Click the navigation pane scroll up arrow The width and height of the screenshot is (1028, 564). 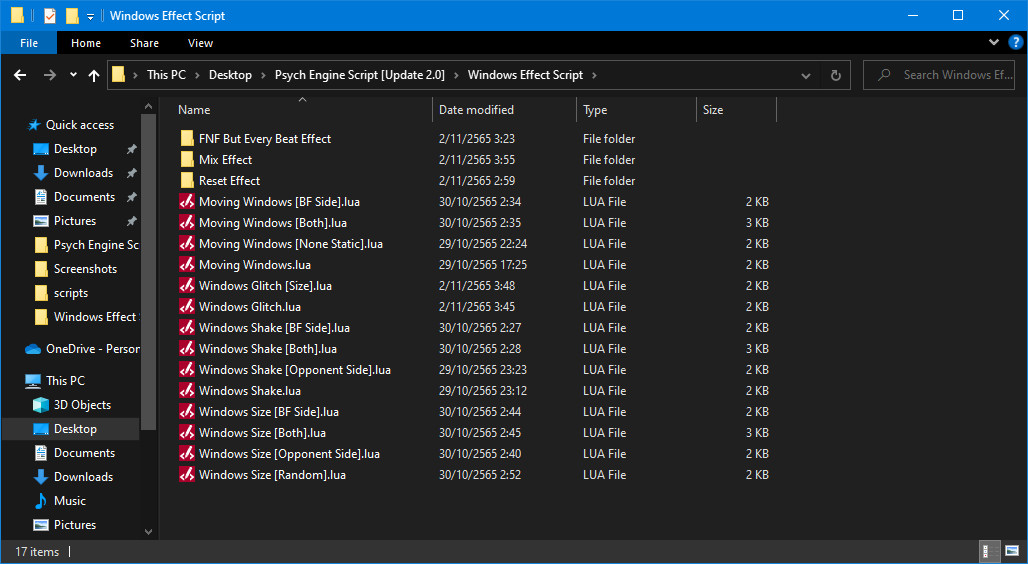(x=148, y=106)
